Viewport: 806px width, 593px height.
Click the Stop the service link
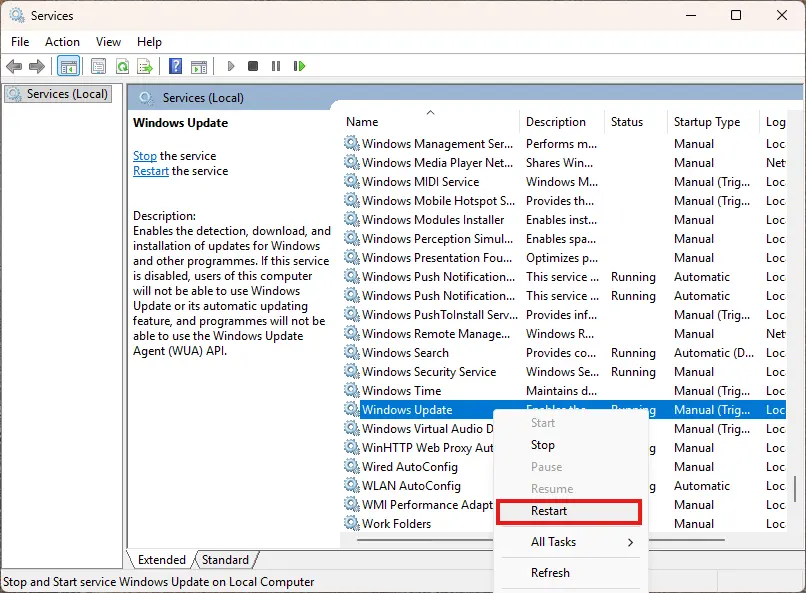tap(145, 156)
